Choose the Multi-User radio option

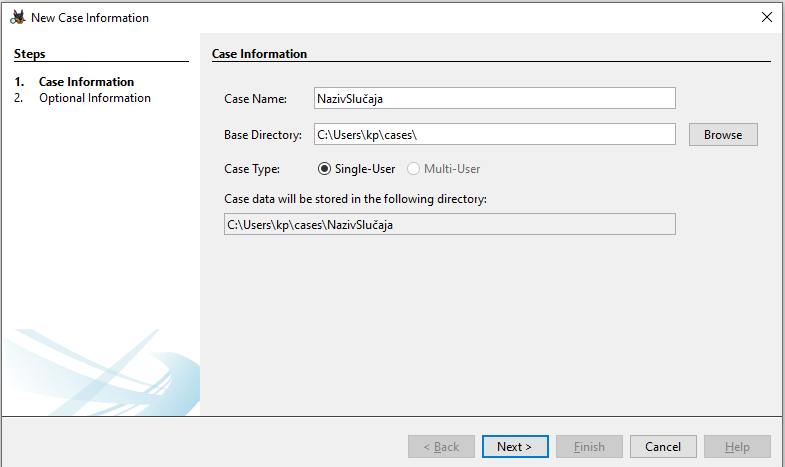pos(412,169)
